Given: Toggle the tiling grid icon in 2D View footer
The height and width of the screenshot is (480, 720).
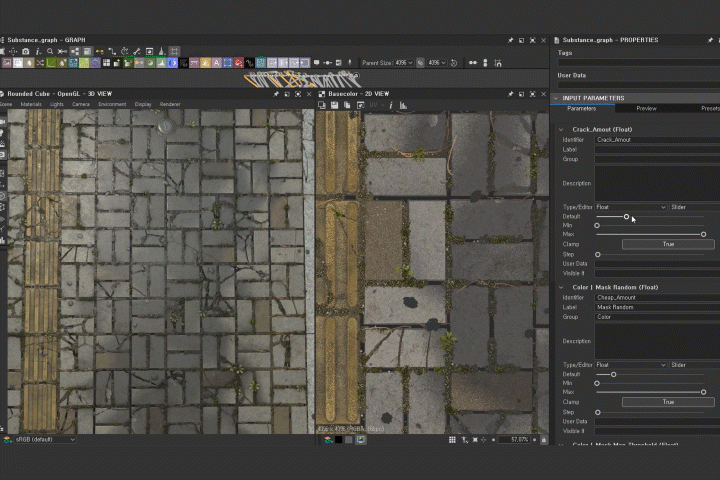Looking at the screenshot, I should point(452,440).
